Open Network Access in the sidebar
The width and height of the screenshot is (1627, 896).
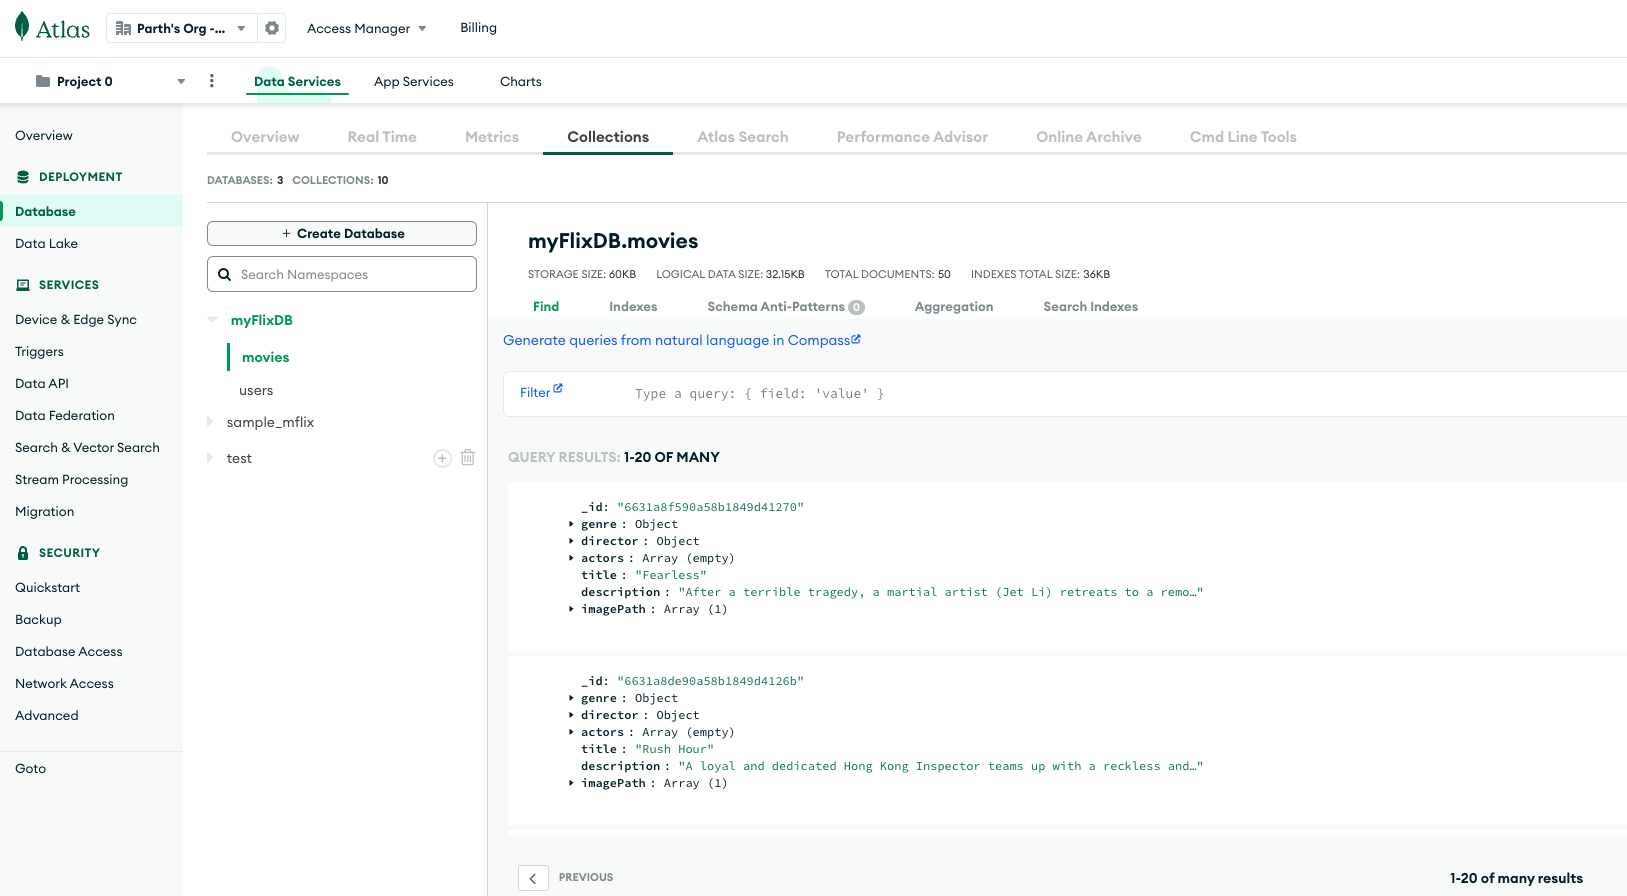tap(64, 684)
